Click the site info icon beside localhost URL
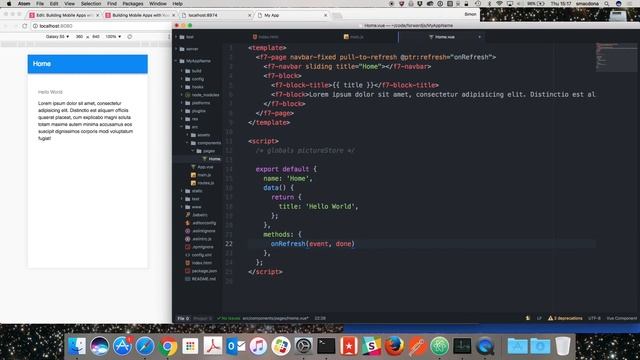Viewport: 640px width, 360px height. click(x=36, y=26)
